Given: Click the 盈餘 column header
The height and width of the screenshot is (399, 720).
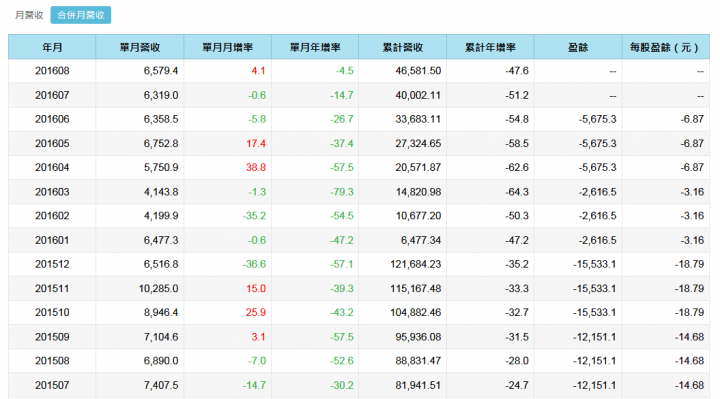Looking at the screenshot, I should (x=578, y=47).
